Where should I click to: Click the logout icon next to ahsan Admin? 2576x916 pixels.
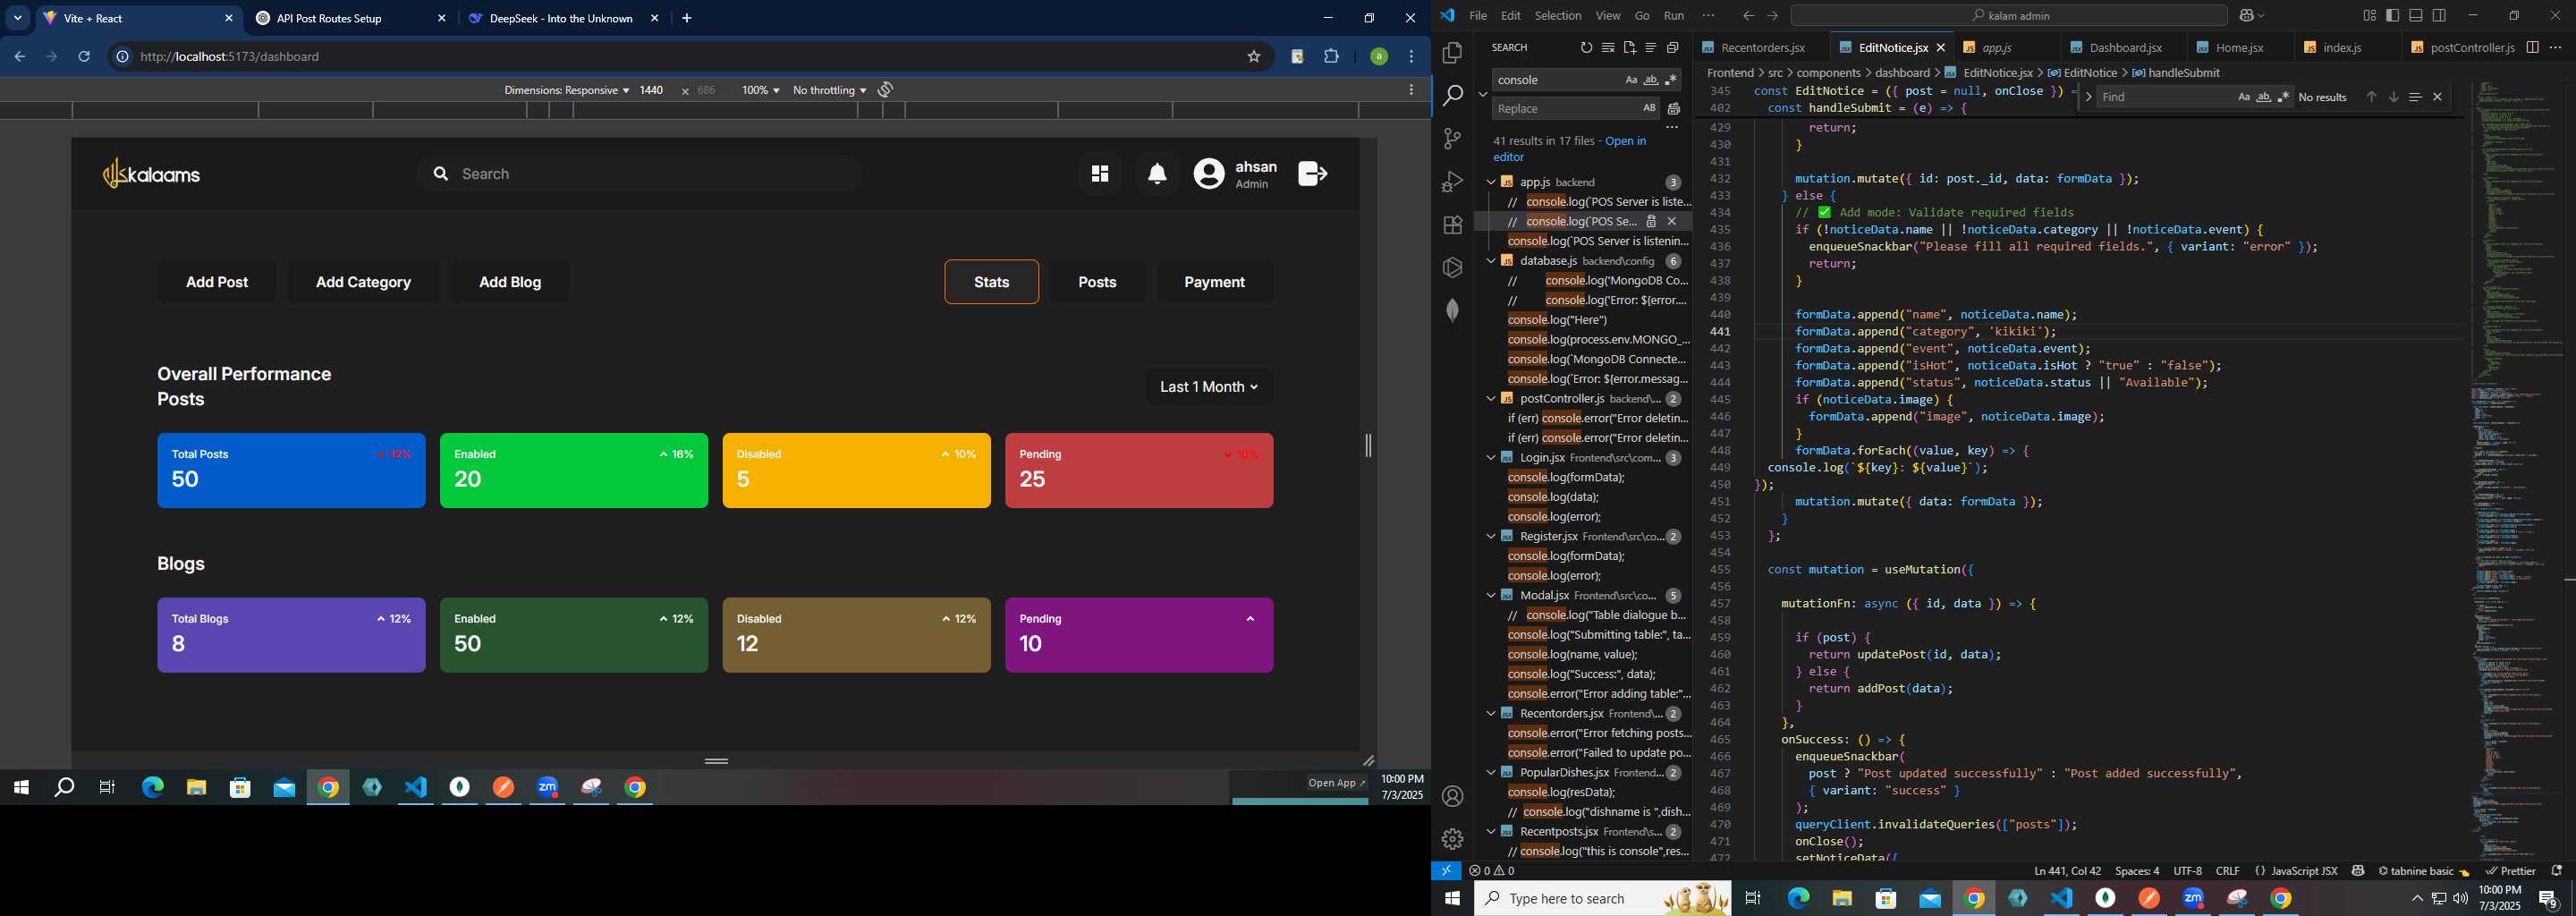tap(1312, 174)
